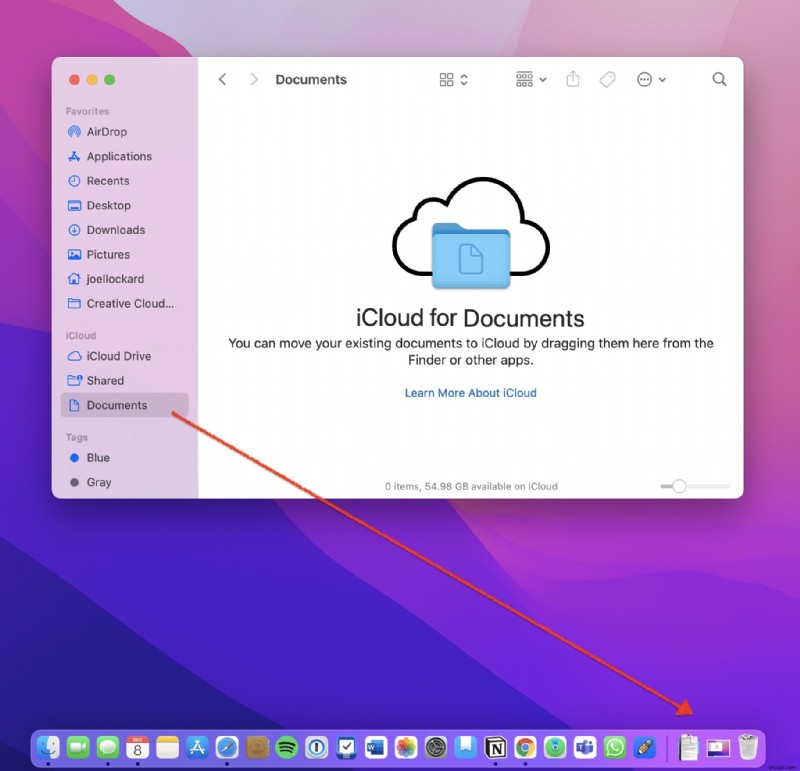This screenshot has height=771, width=800.
Task: Click the Learn More About iCloud link
Action: 470,392
